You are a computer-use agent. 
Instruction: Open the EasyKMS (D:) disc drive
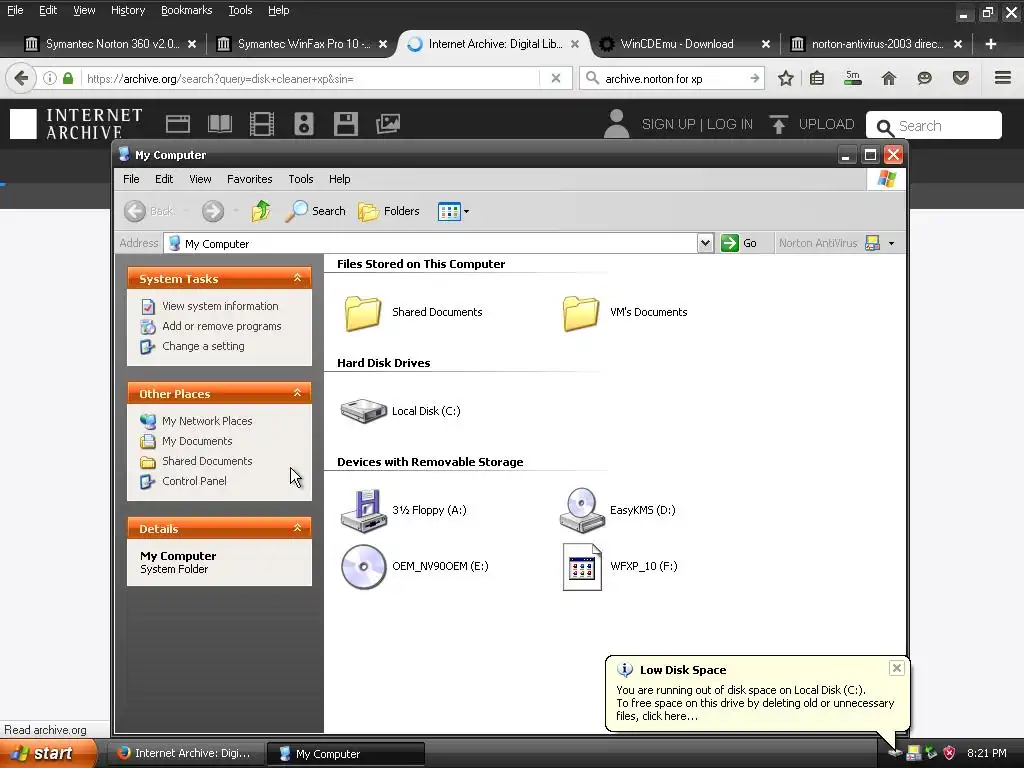(x=583, y=511)
